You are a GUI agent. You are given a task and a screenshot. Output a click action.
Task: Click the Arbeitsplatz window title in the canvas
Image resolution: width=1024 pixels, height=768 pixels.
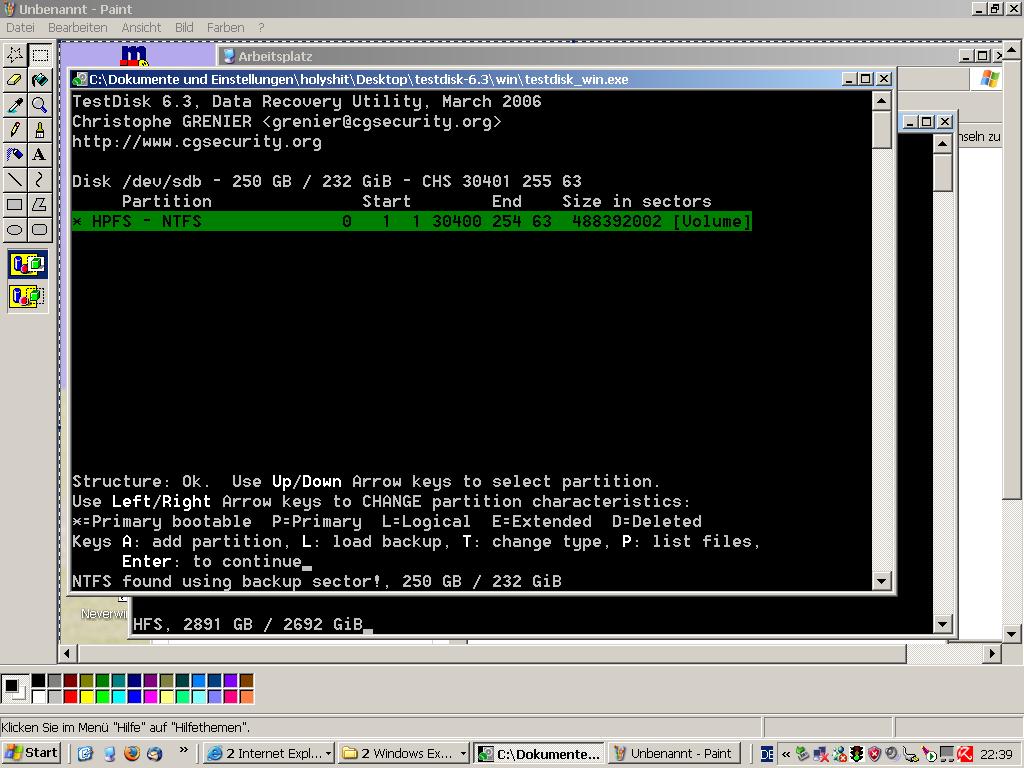pos(275,56)
